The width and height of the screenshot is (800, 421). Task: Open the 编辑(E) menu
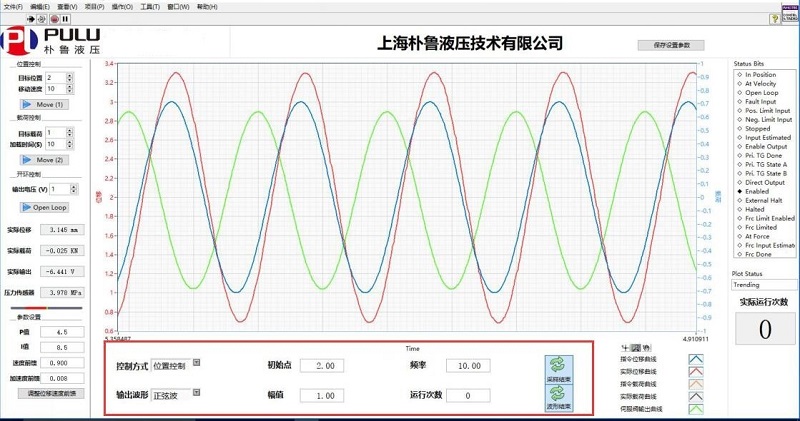coord(40,7)
